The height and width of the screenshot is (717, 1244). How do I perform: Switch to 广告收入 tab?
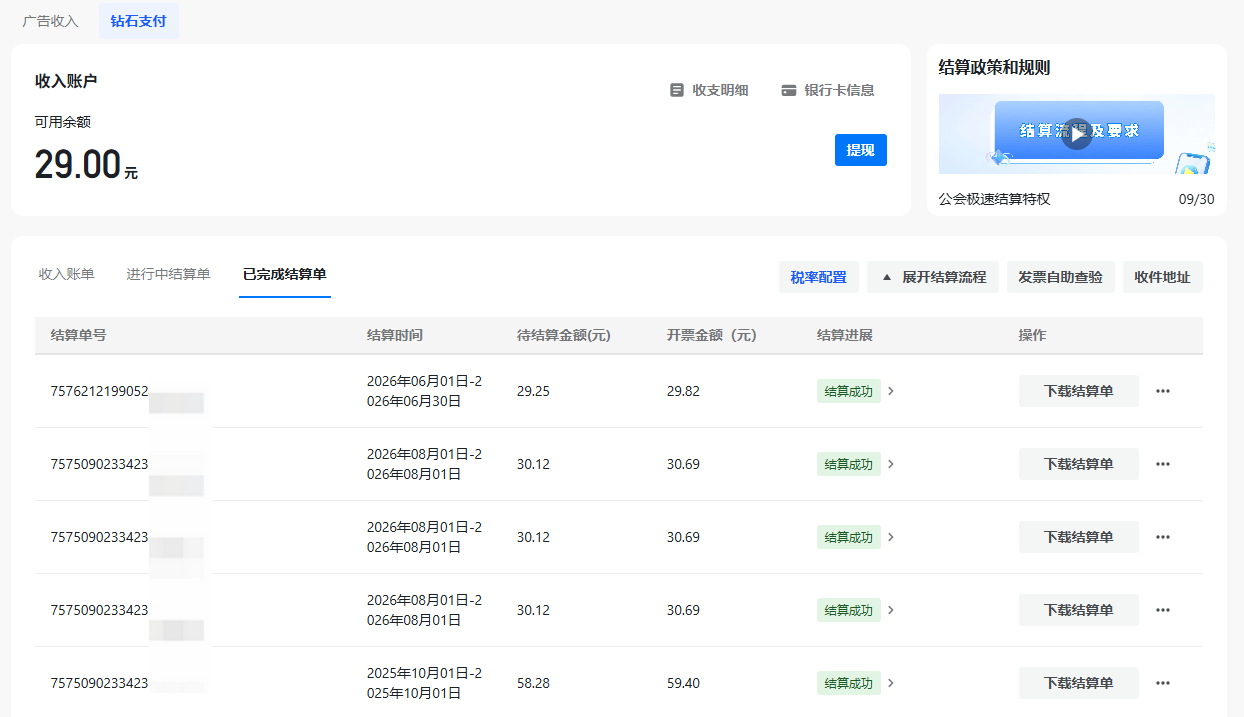pos(50,21)
